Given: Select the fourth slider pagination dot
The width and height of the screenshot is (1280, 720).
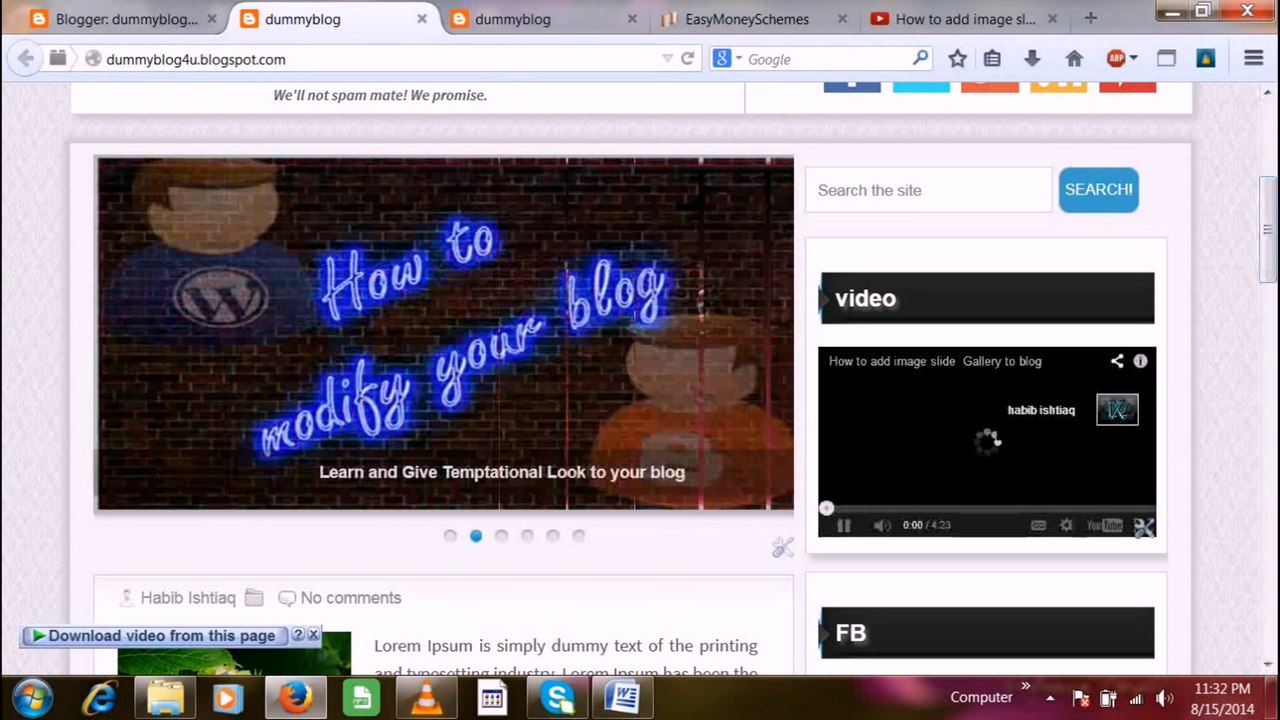Looking at the screenshot, I should pos(527,536).
